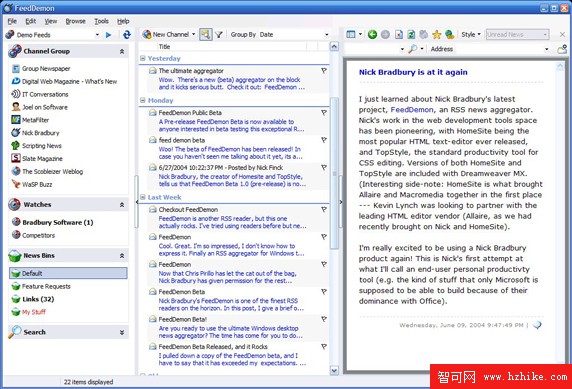Click the browser layout icon
Viewport: 572px width, 389px height.
point(351,35)
